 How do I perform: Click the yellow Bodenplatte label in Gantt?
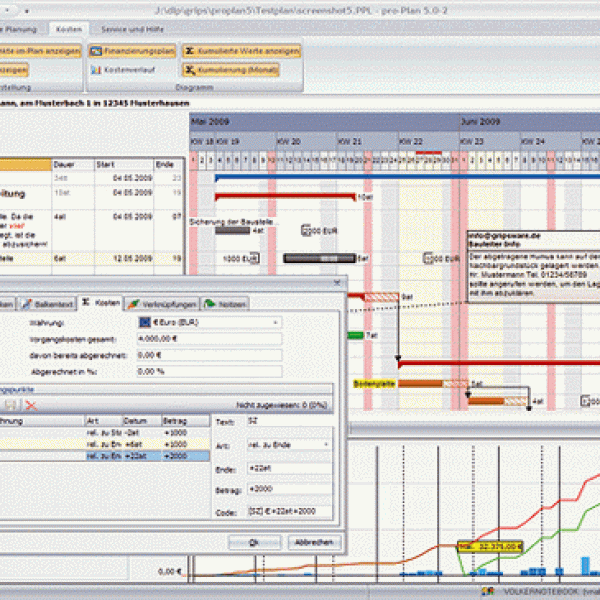pyautogui.click(x=369, y=383)
